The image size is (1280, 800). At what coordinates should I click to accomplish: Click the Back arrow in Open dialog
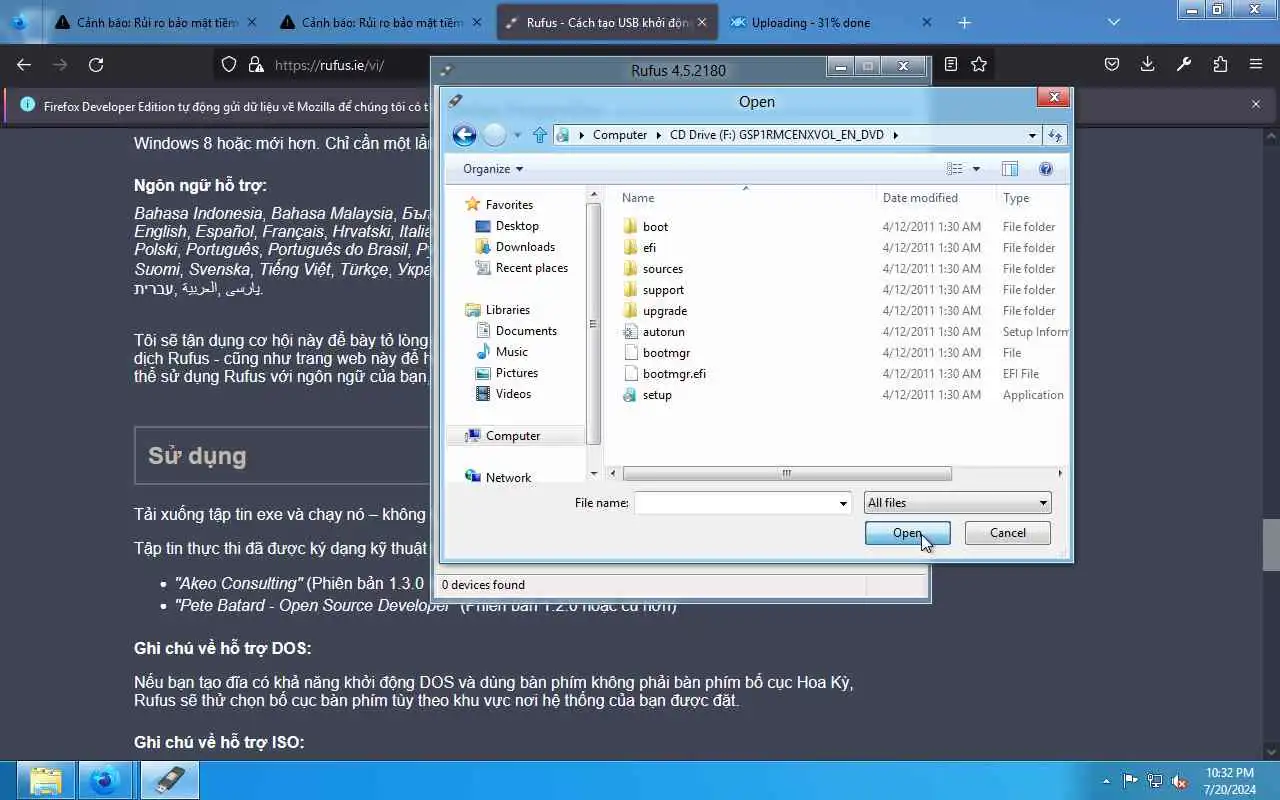tap(464, 135)
